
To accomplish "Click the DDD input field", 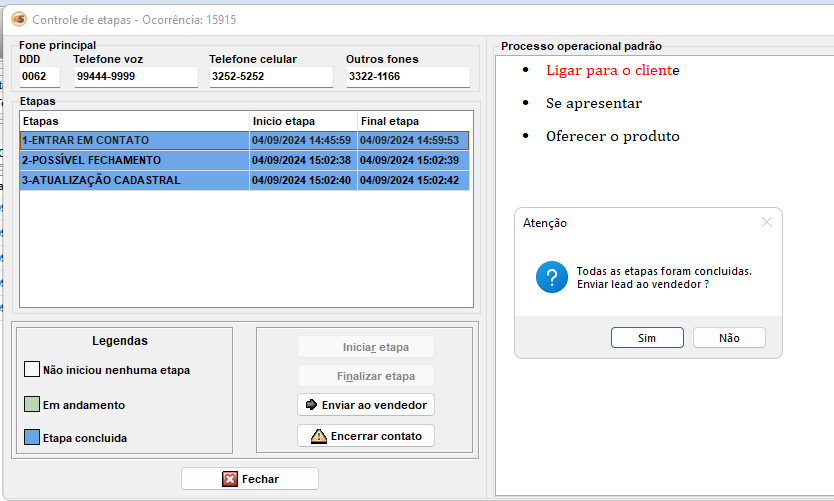I will point(40,76).
